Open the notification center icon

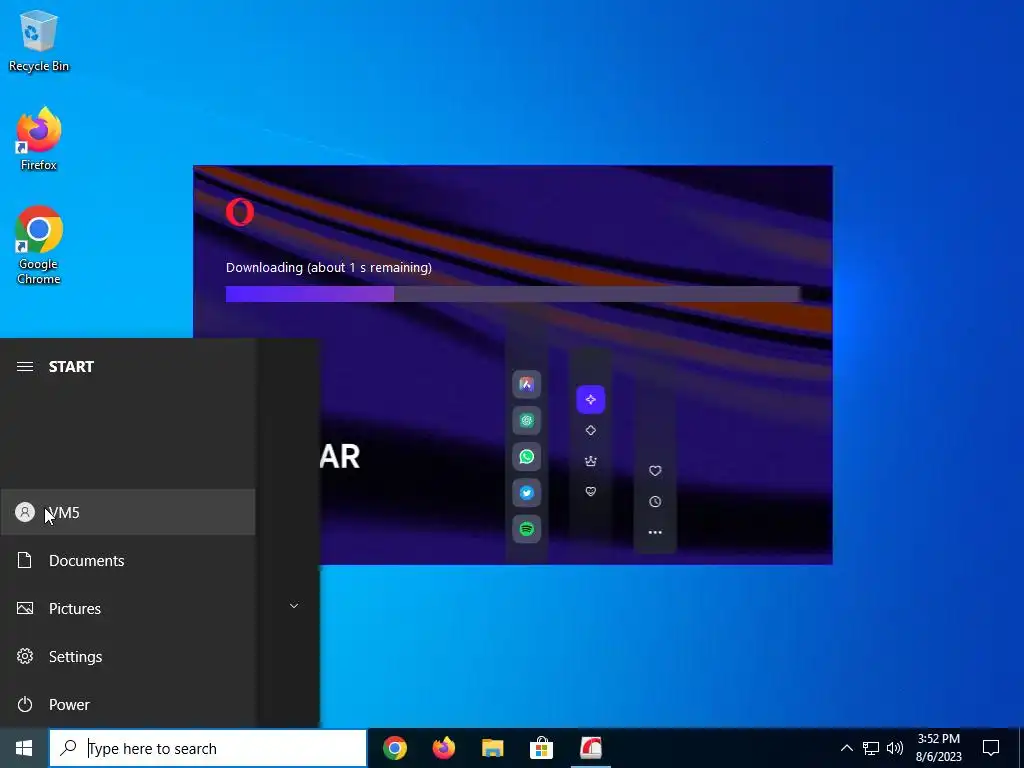point(991,748)
